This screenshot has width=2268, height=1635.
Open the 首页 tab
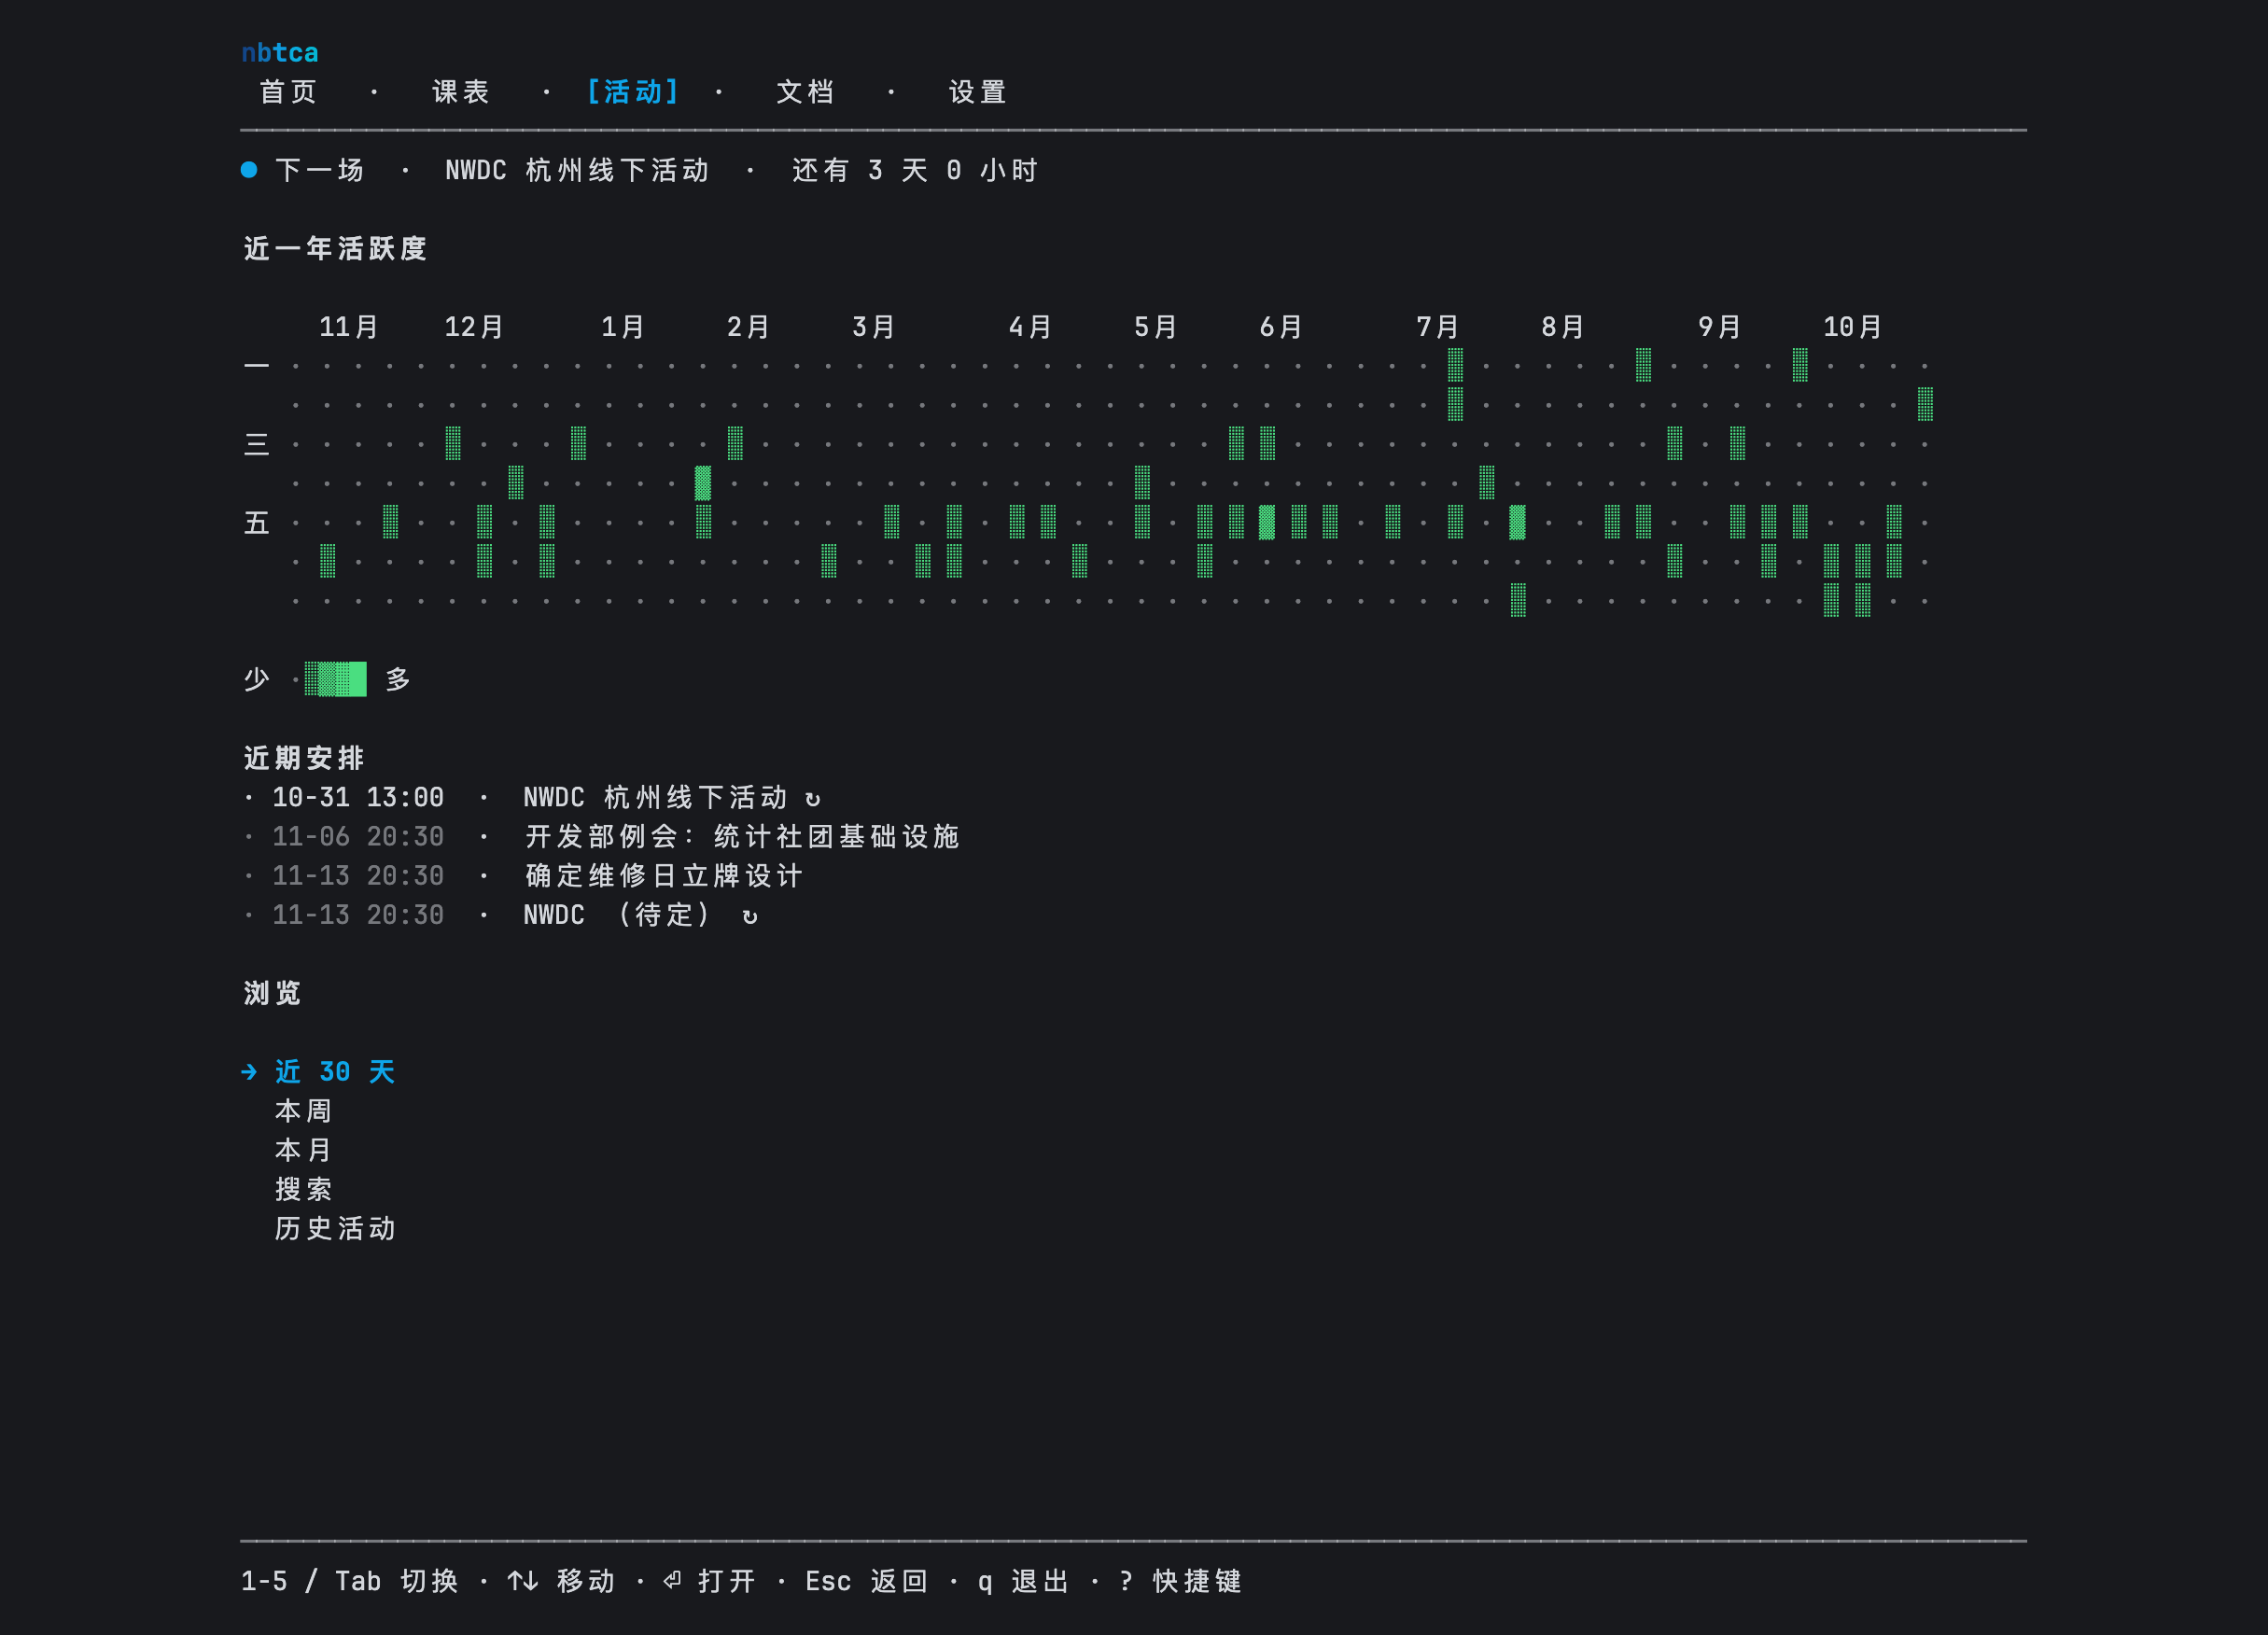[288, 92]
